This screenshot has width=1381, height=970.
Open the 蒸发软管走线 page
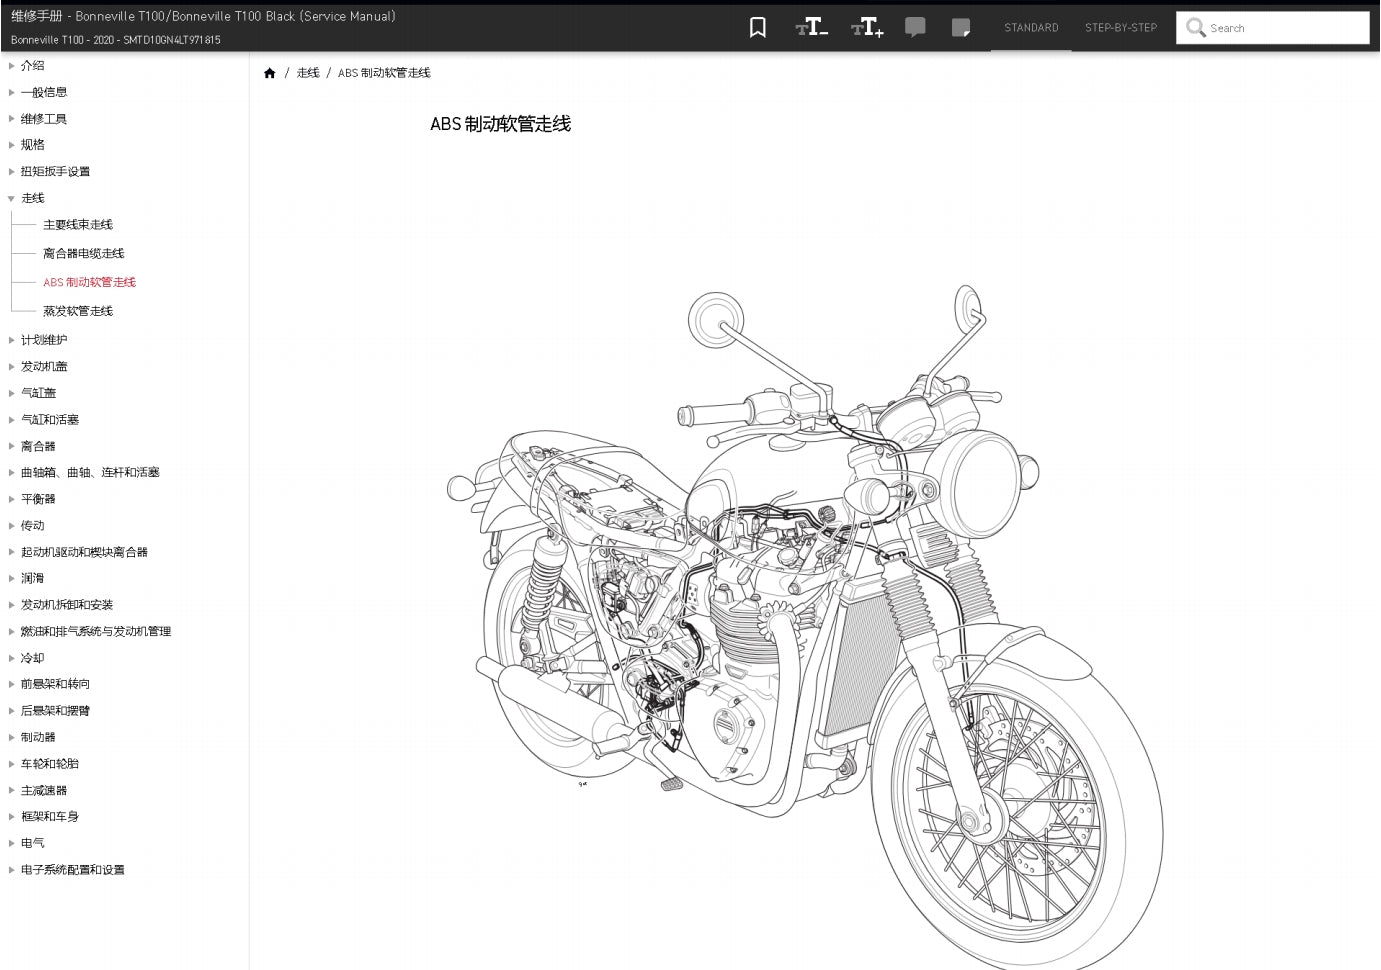[x=77, y=310]
